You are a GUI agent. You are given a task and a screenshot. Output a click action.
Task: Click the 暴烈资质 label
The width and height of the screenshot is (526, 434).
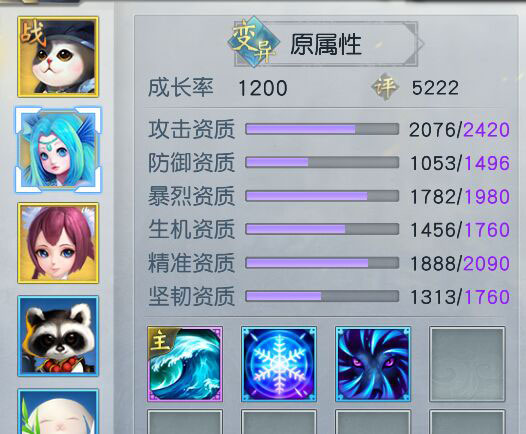coord(191,196)
